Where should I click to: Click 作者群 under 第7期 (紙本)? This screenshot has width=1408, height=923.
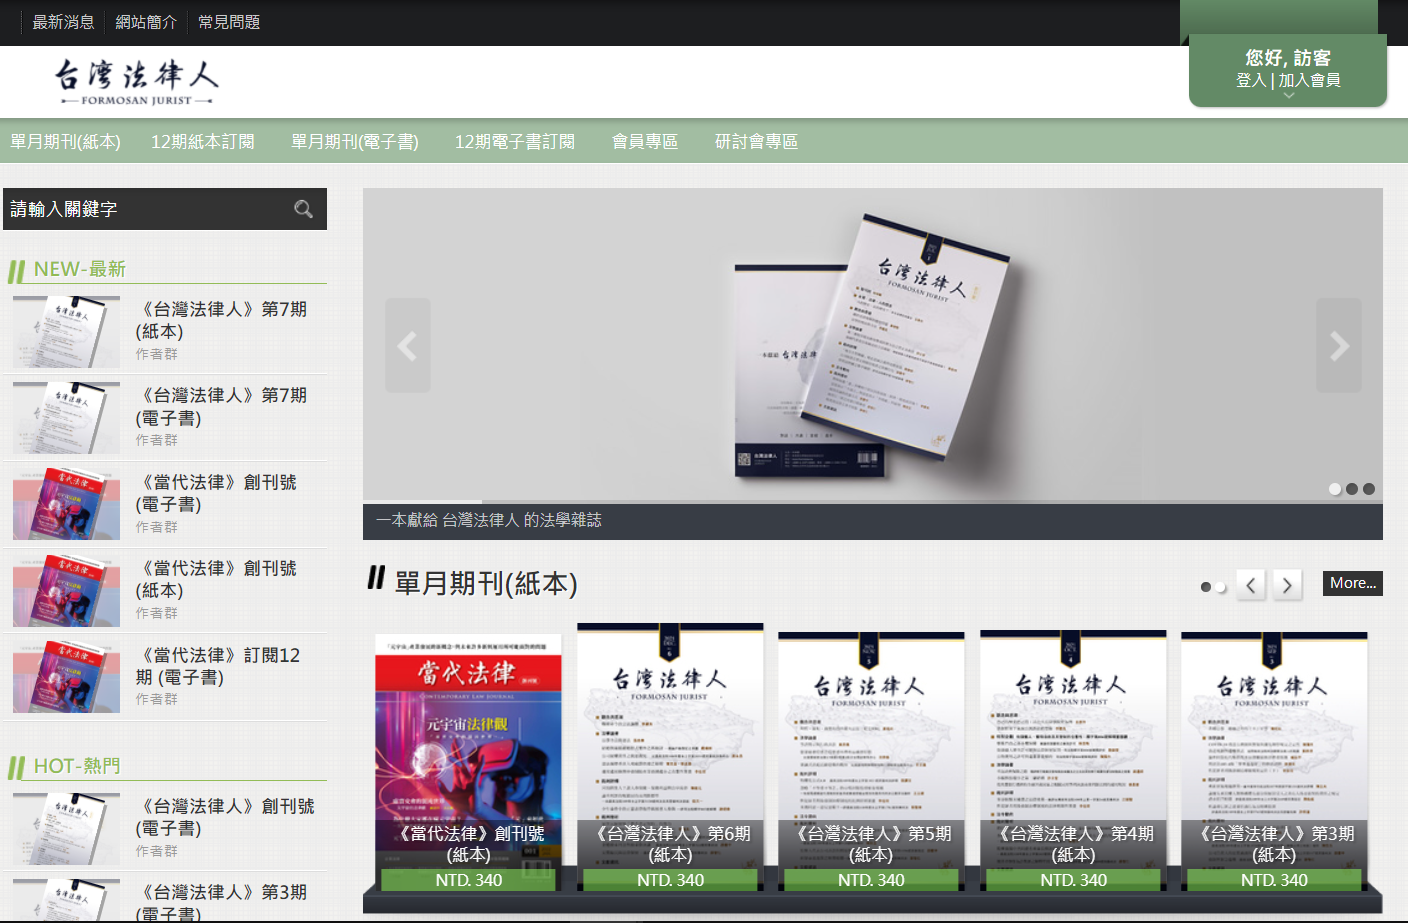pyautogui.click(x=157, y=354)
